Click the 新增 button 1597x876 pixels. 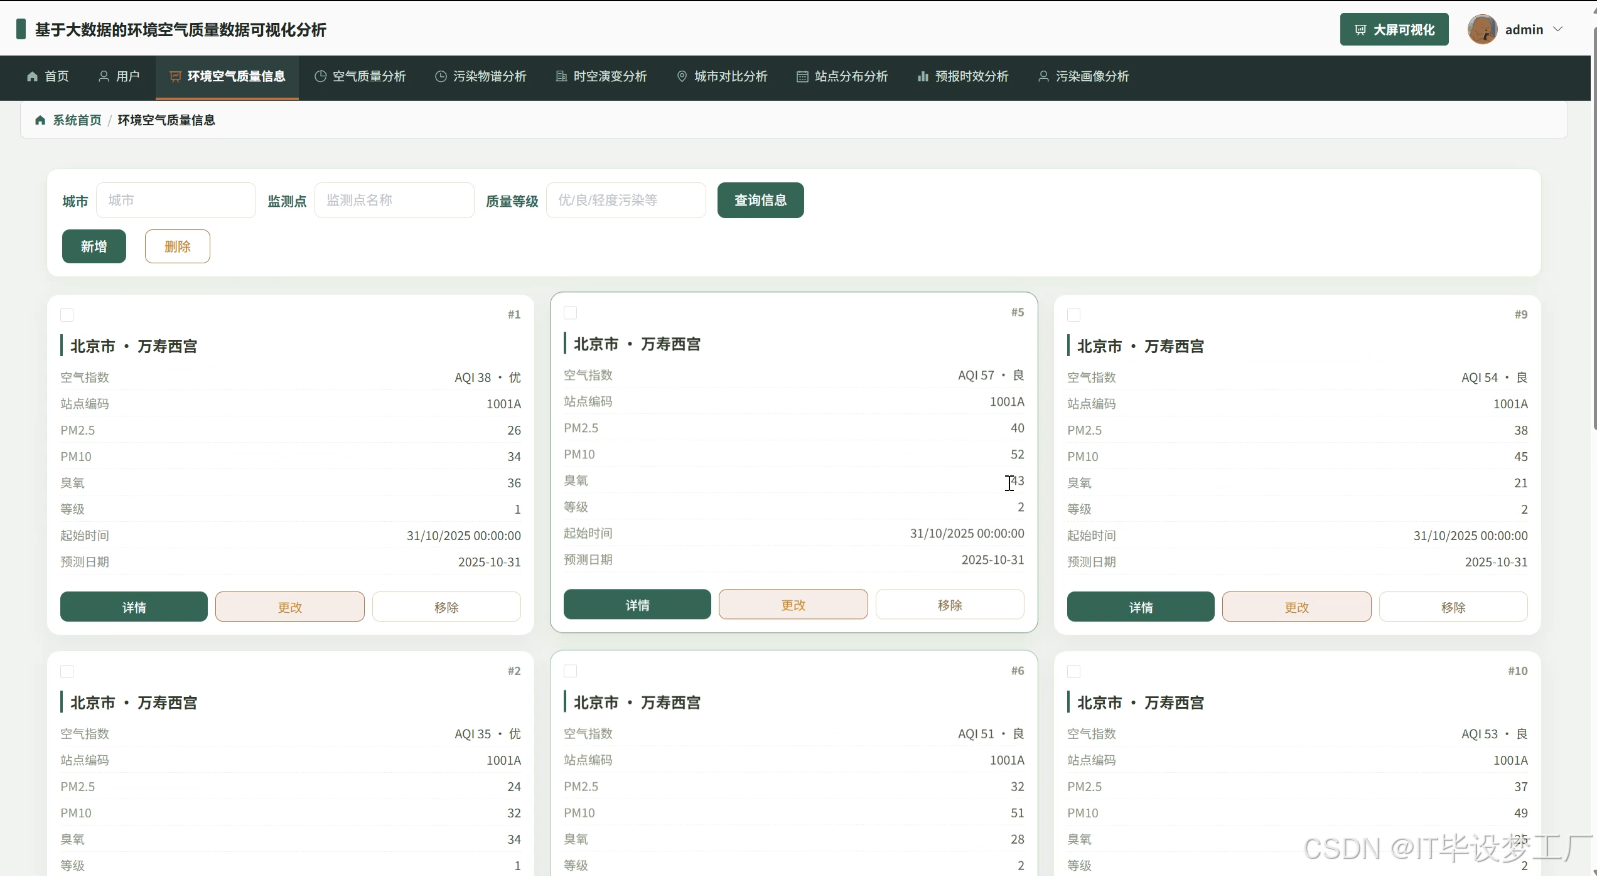(x=94, y=246)
